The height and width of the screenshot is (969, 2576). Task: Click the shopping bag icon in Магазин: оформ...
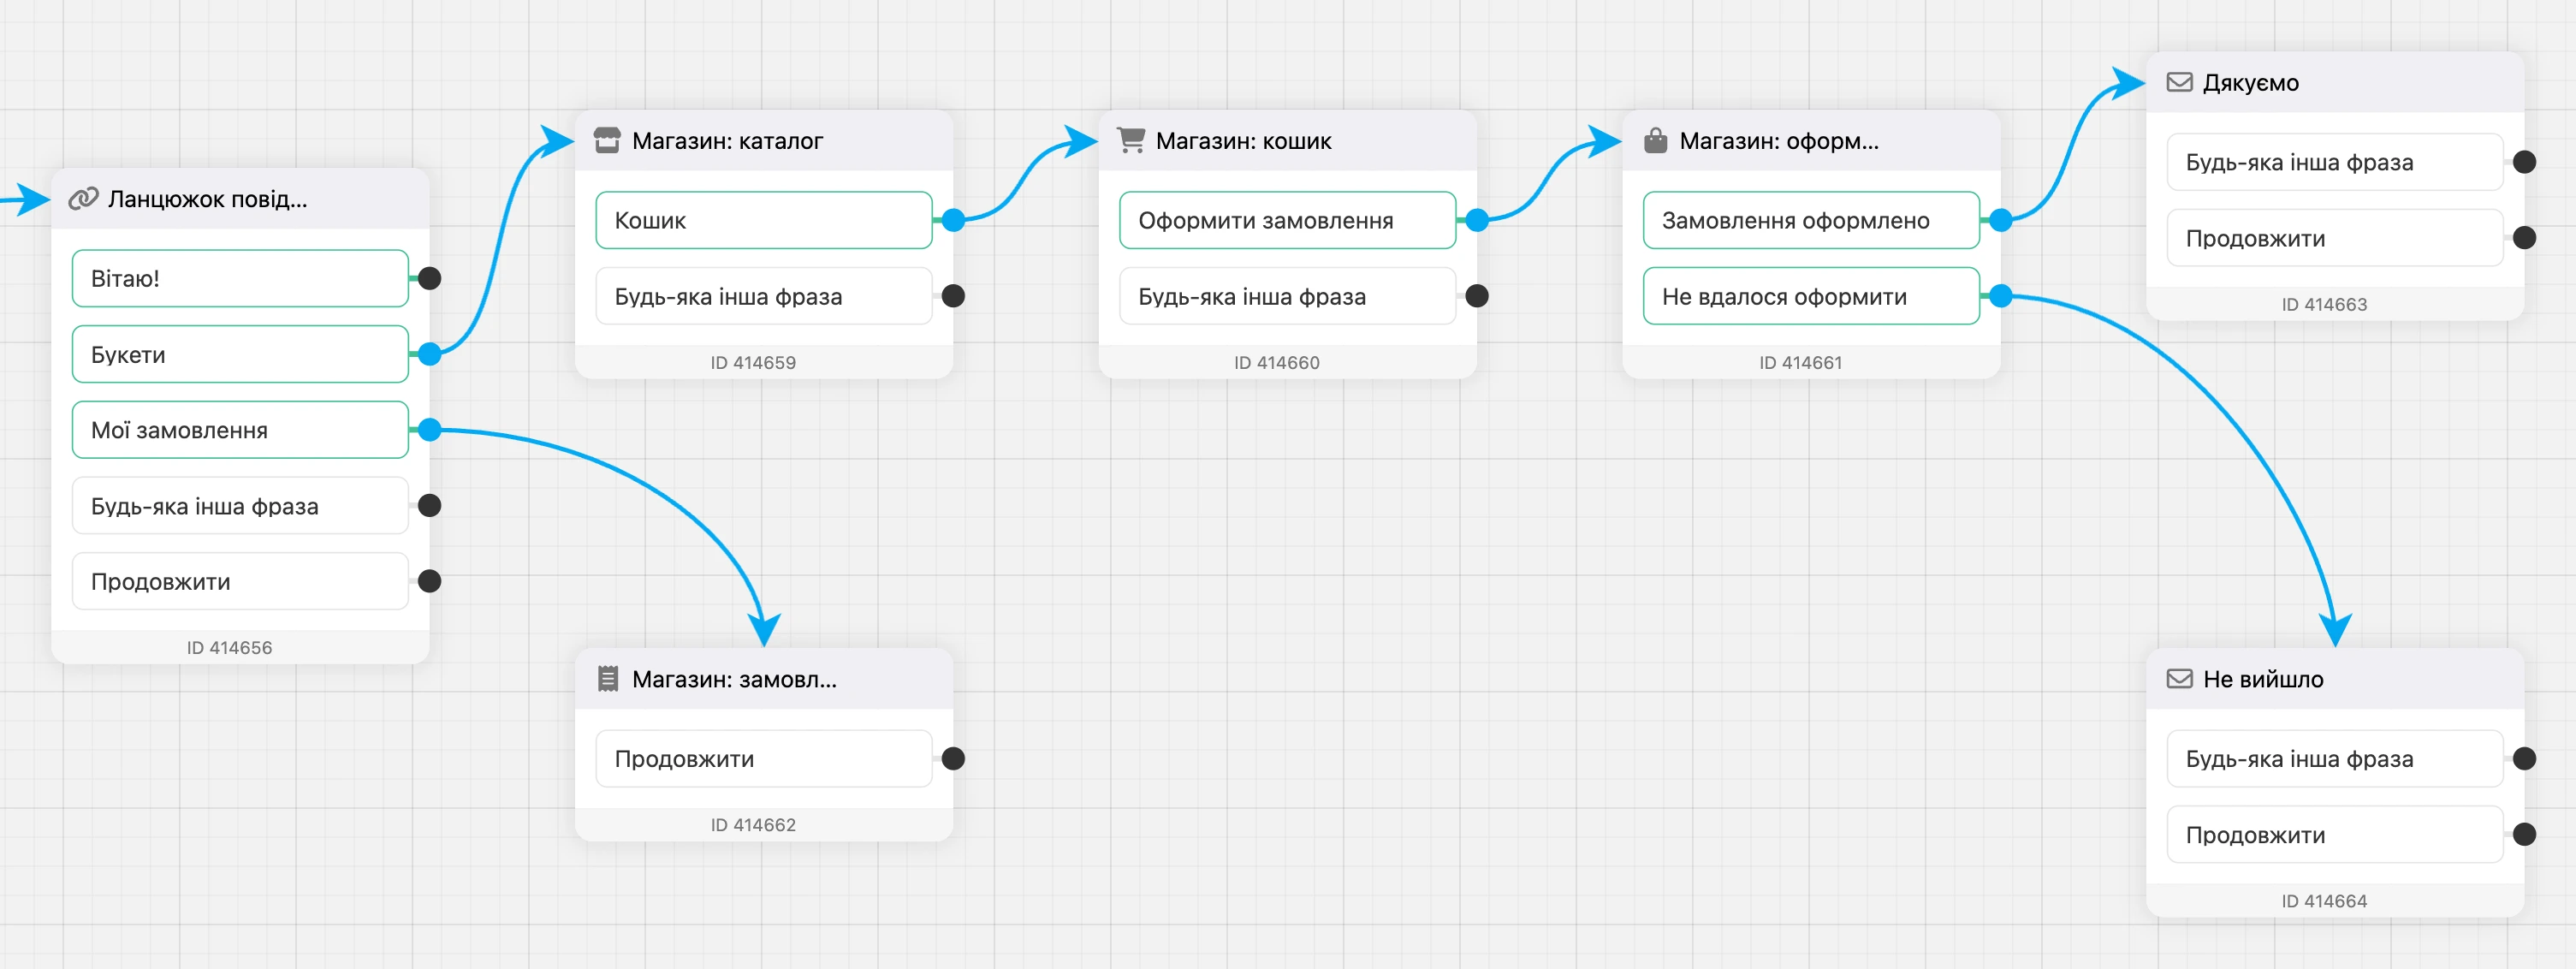(1655, 140)
